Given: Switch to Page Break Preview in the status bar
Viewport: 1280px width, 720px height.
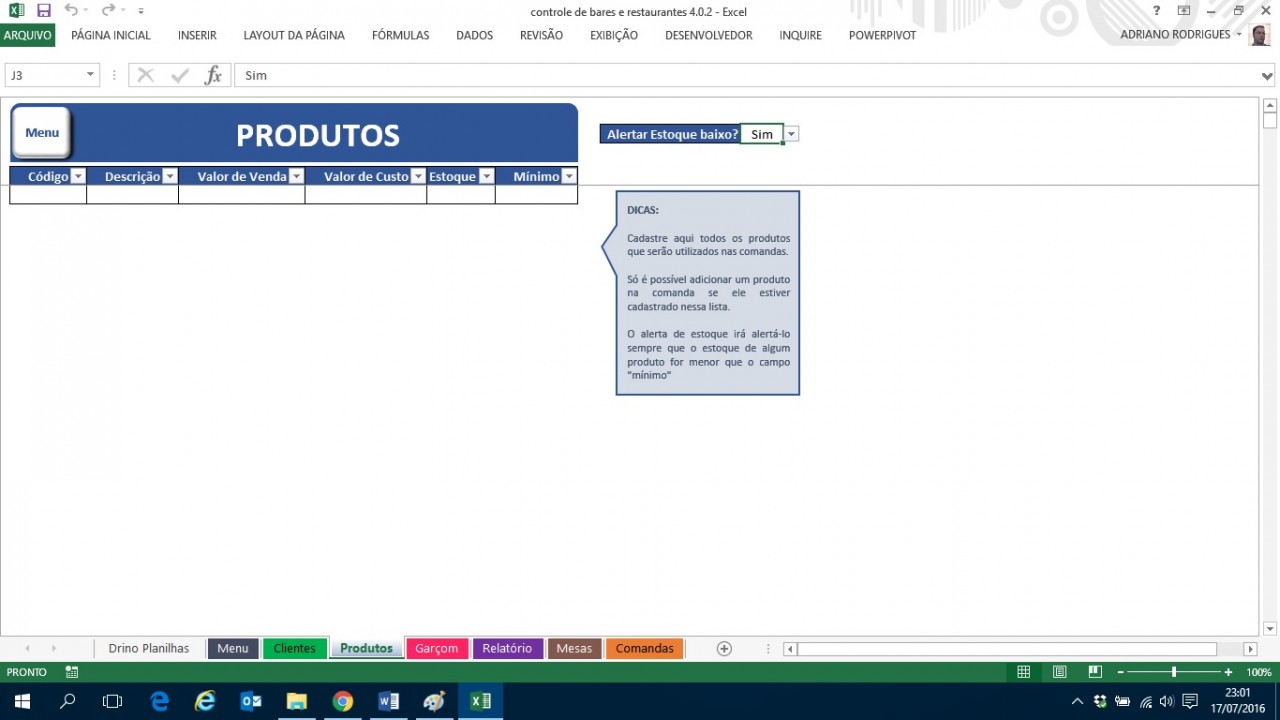Looking at the screenshot, I should click(x=1095, y=672).
